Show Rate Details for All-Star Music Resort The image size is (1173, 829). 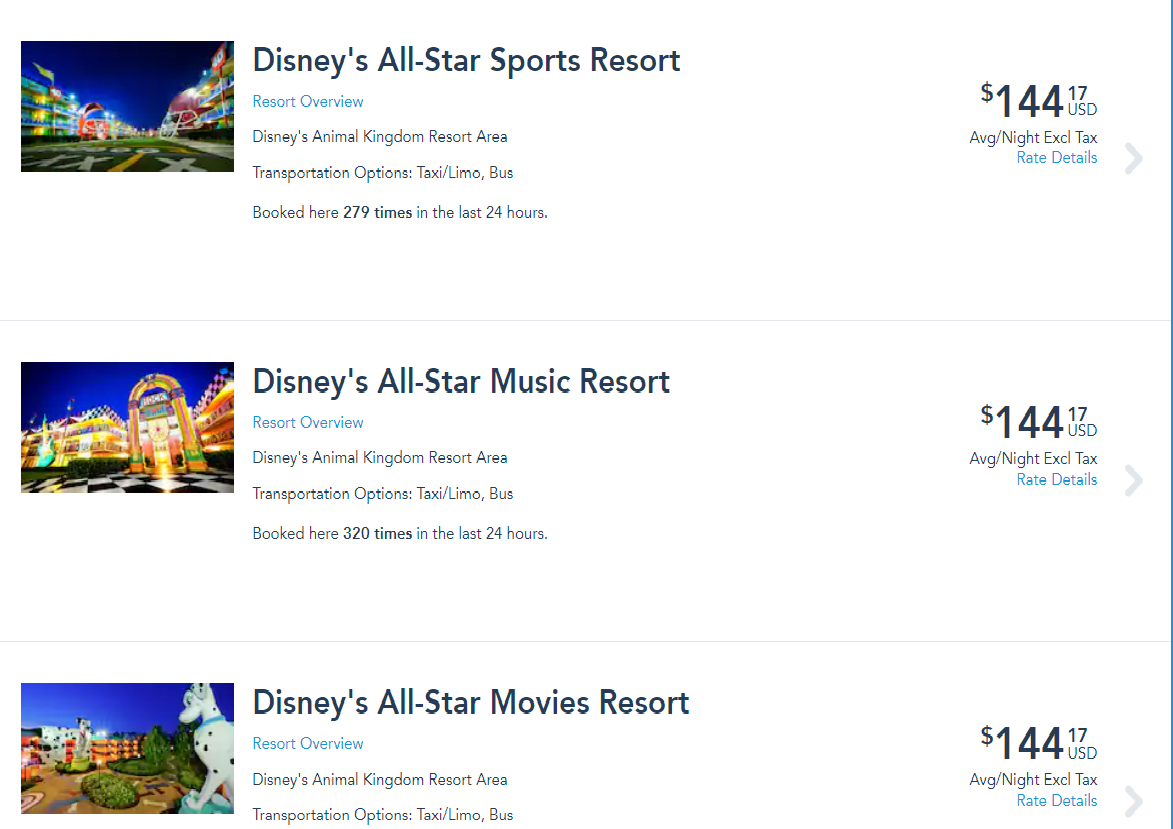1056,480
